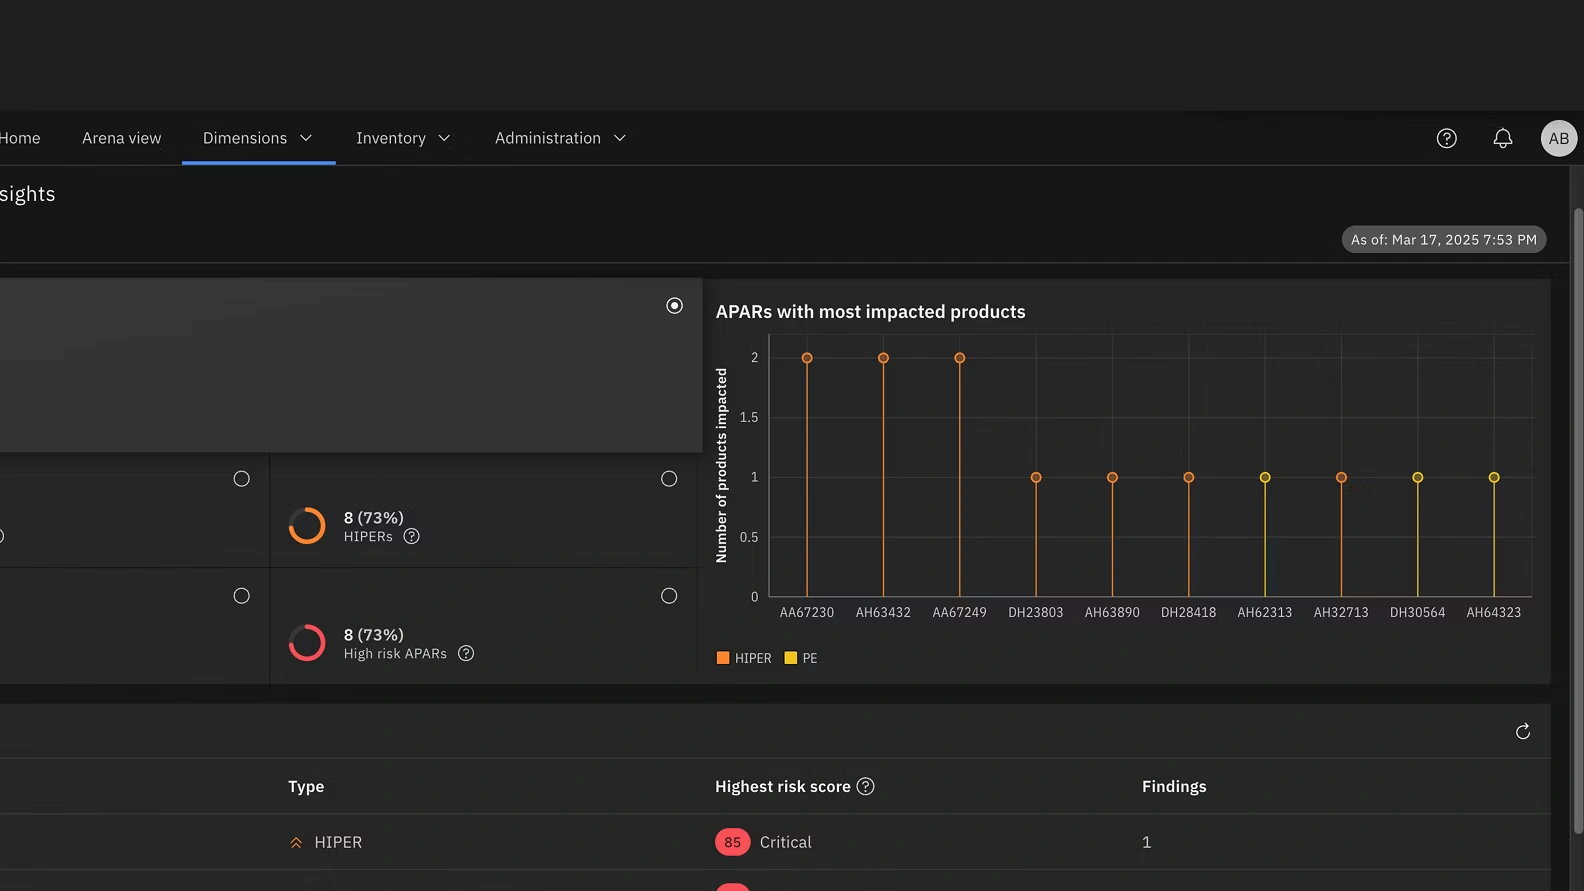Click the selected radio button on top card
Image resolution: width=1584 pixels, height=891 pixels.
click(674, 306)
